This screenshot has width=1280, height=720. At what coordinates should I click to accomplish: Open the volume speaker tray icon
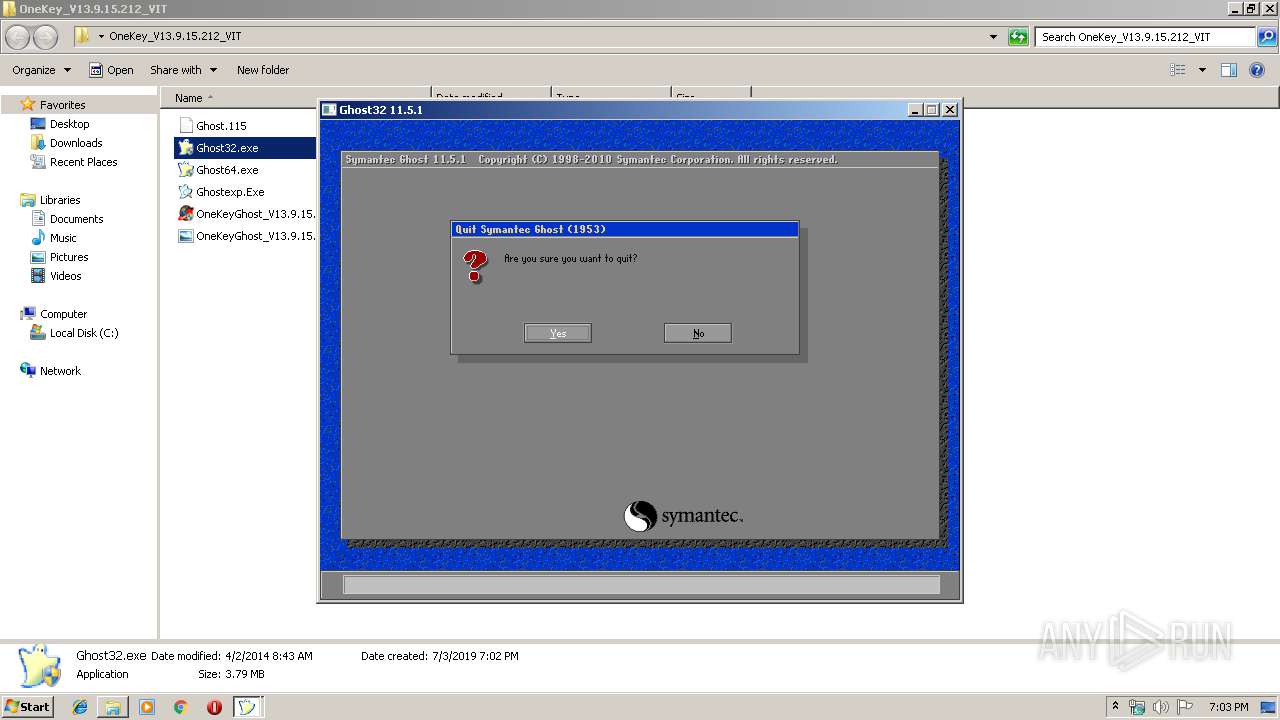[x=1161, y=707]
